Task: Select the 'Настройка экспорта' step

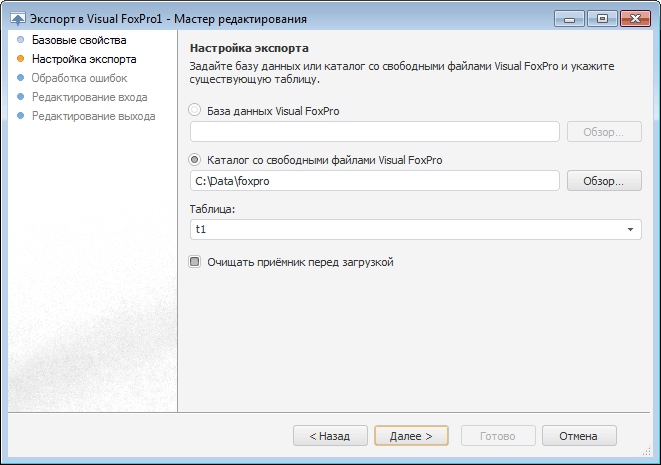Action: coord(84,59)
